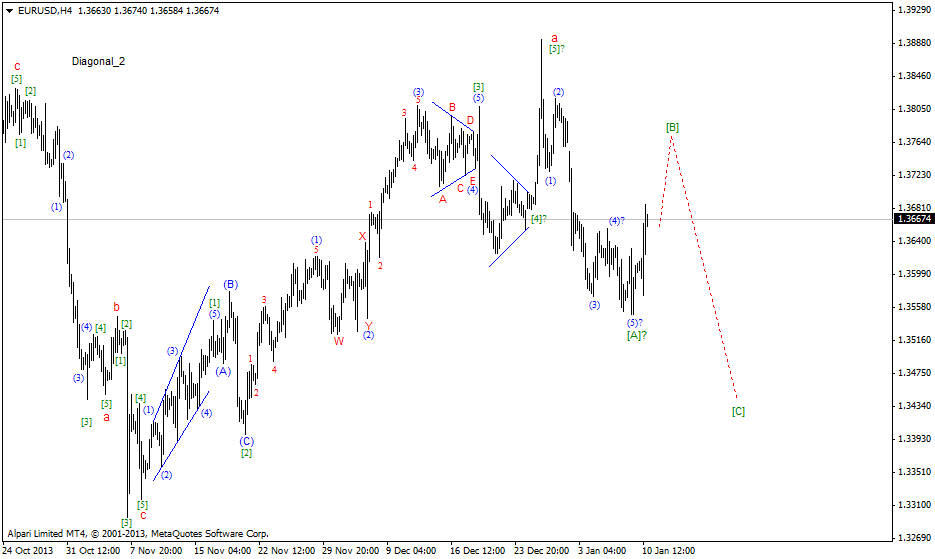Click the blue (B) wave label
935x559 pixels.
point(231,285)
